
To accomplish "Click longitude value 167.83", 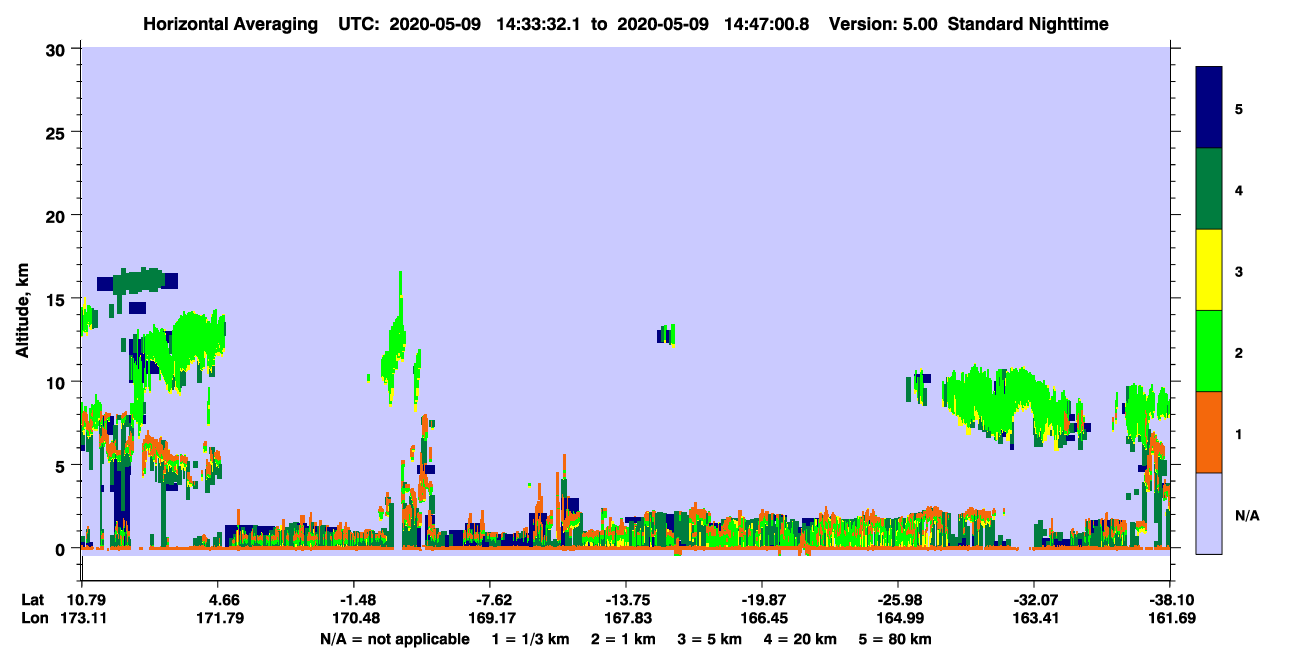I will tap(629, 619).
